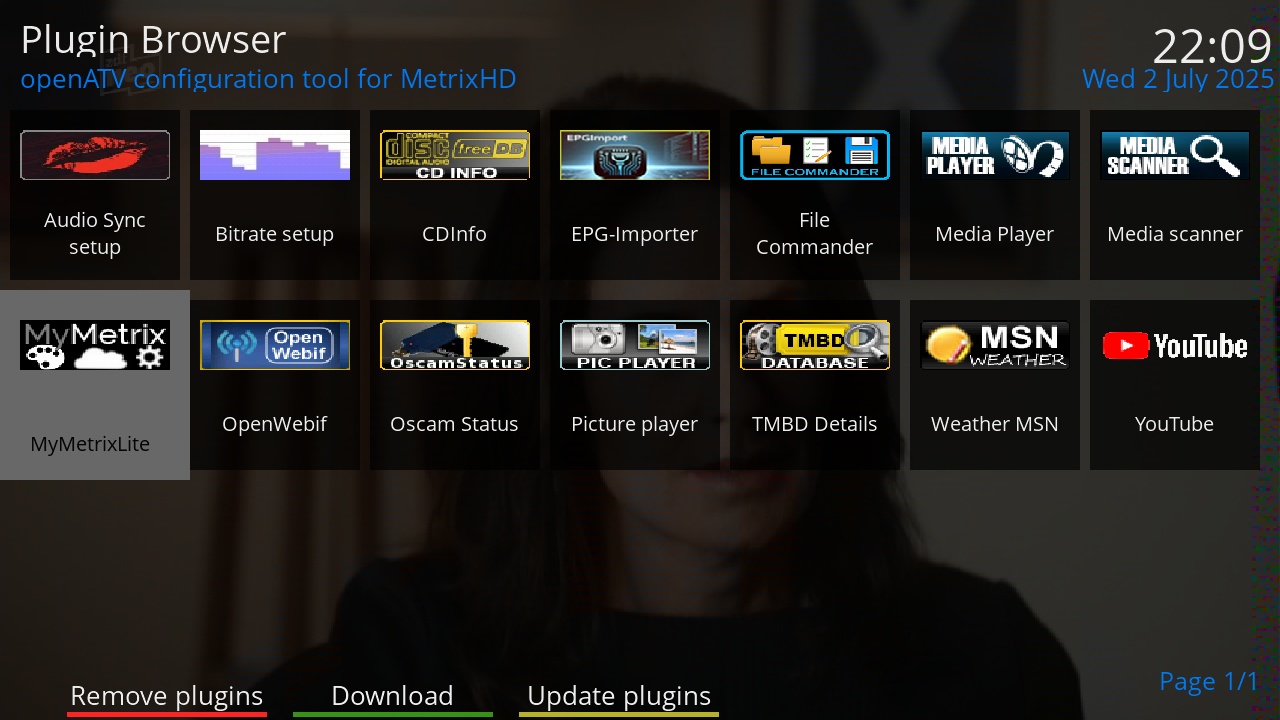Open the TMBD Database icon
This screenshot has width=1280, height=720.
point(815,345)
